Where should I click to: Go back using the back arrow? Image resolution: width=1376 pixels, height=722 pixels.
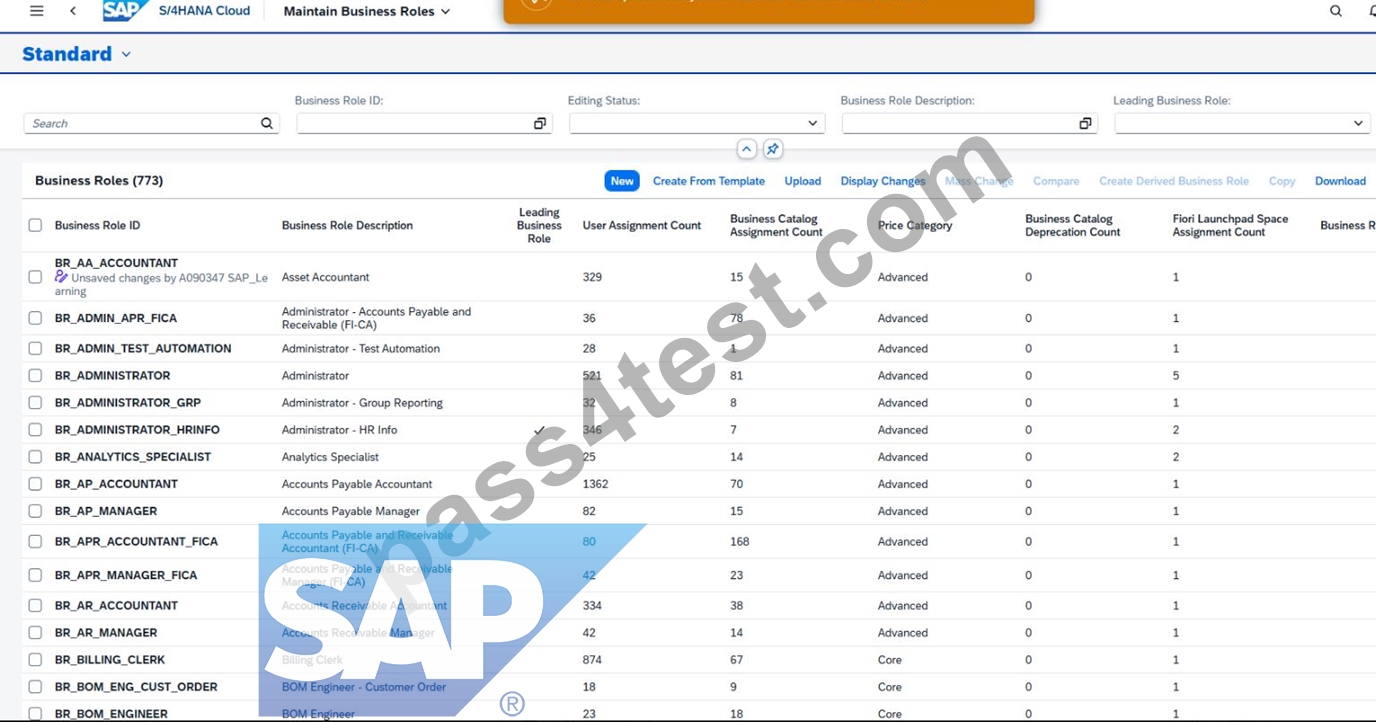click(x=73, y=11)
